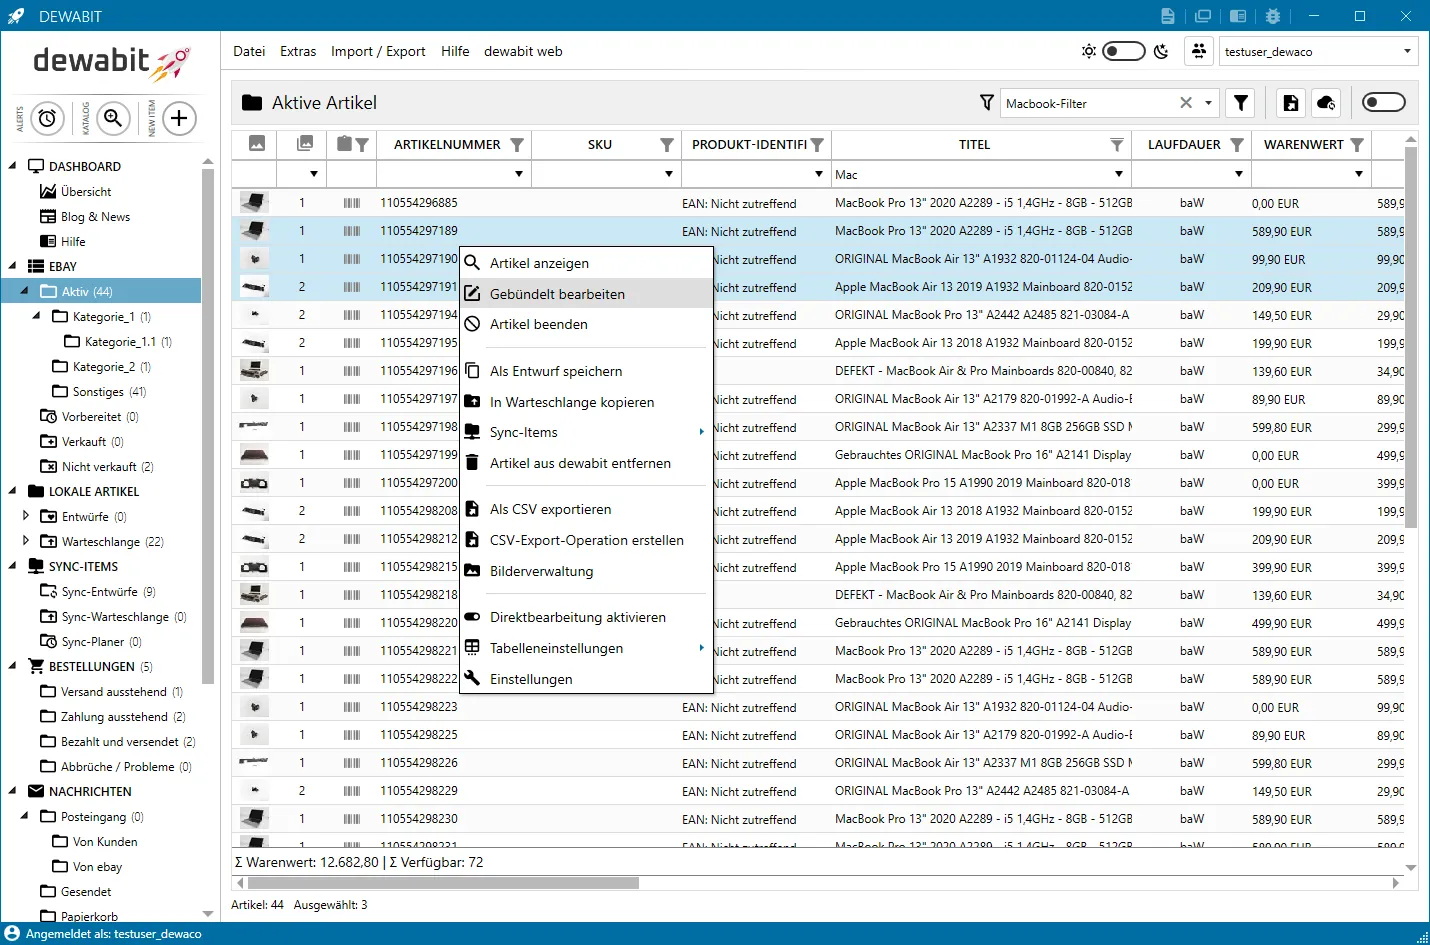Open the Extras menu
The height and width of the screenshot is (945, 1430).
(x=298, y=51)
